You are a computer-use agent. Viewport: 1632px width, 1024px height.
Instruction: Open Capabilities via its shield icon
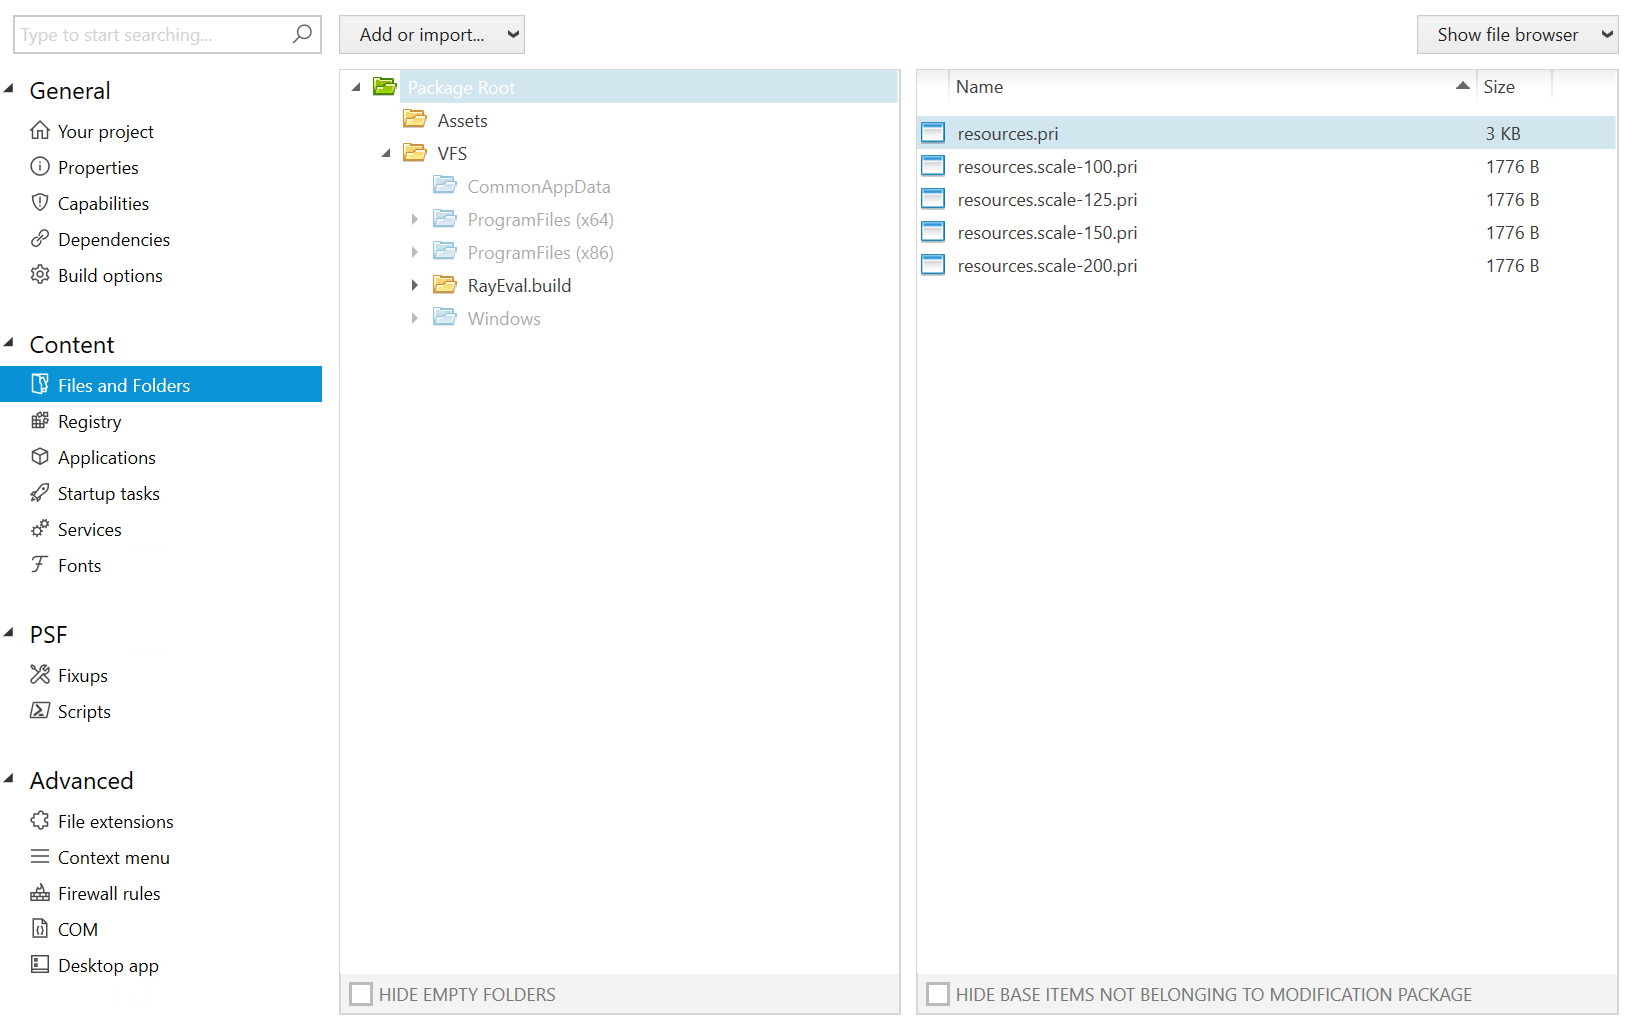click(x=40, y=203)
